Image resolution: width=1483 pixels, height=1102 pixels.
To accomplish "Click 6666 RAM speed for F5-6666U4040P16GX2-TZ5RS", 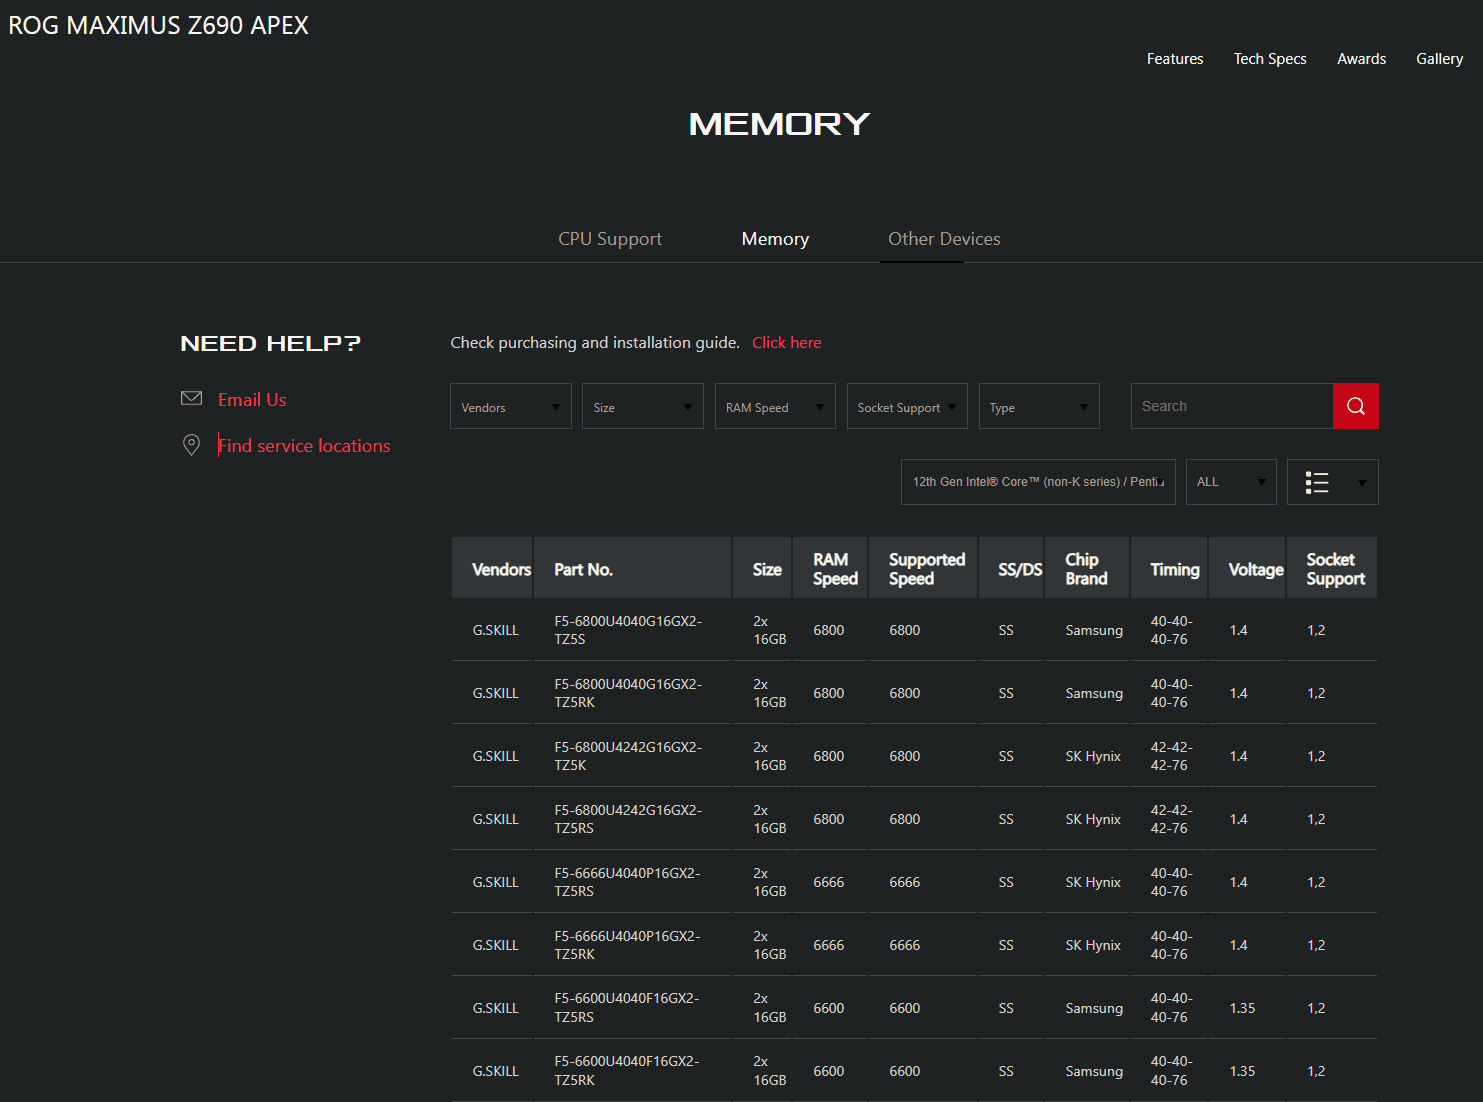I will tap(828, 882).
